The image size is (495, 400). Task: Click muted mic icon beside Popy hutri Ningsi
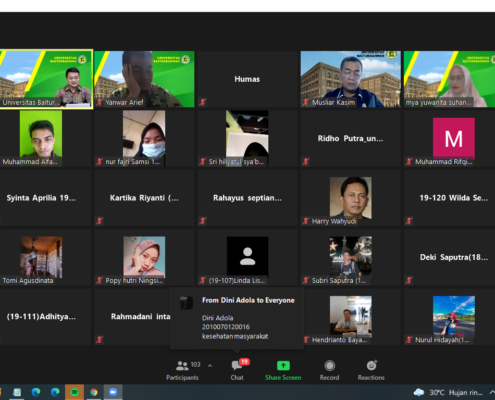pyautogui.click(x=99, y=280)
